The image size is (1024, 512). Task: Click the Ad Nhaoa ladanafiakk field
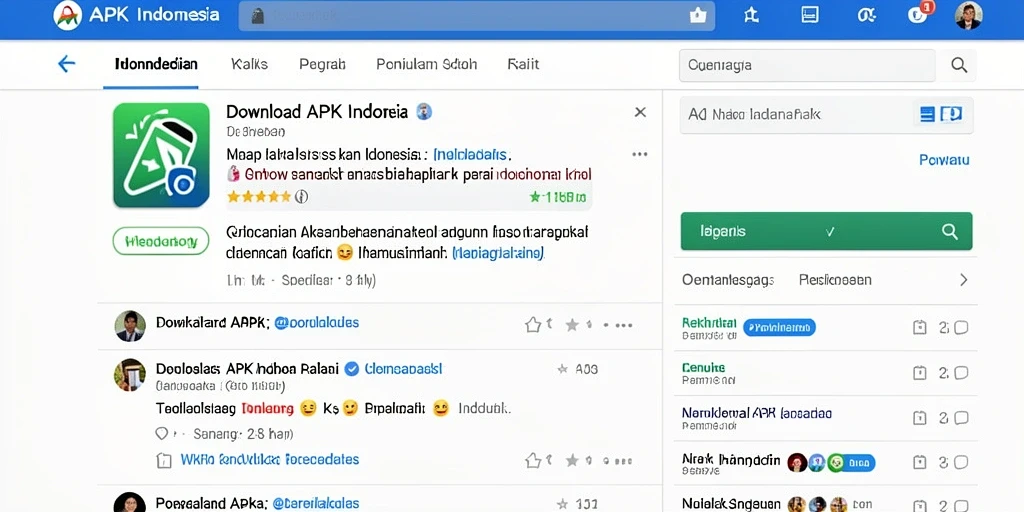pyautogui.click(x=826, y=115)
